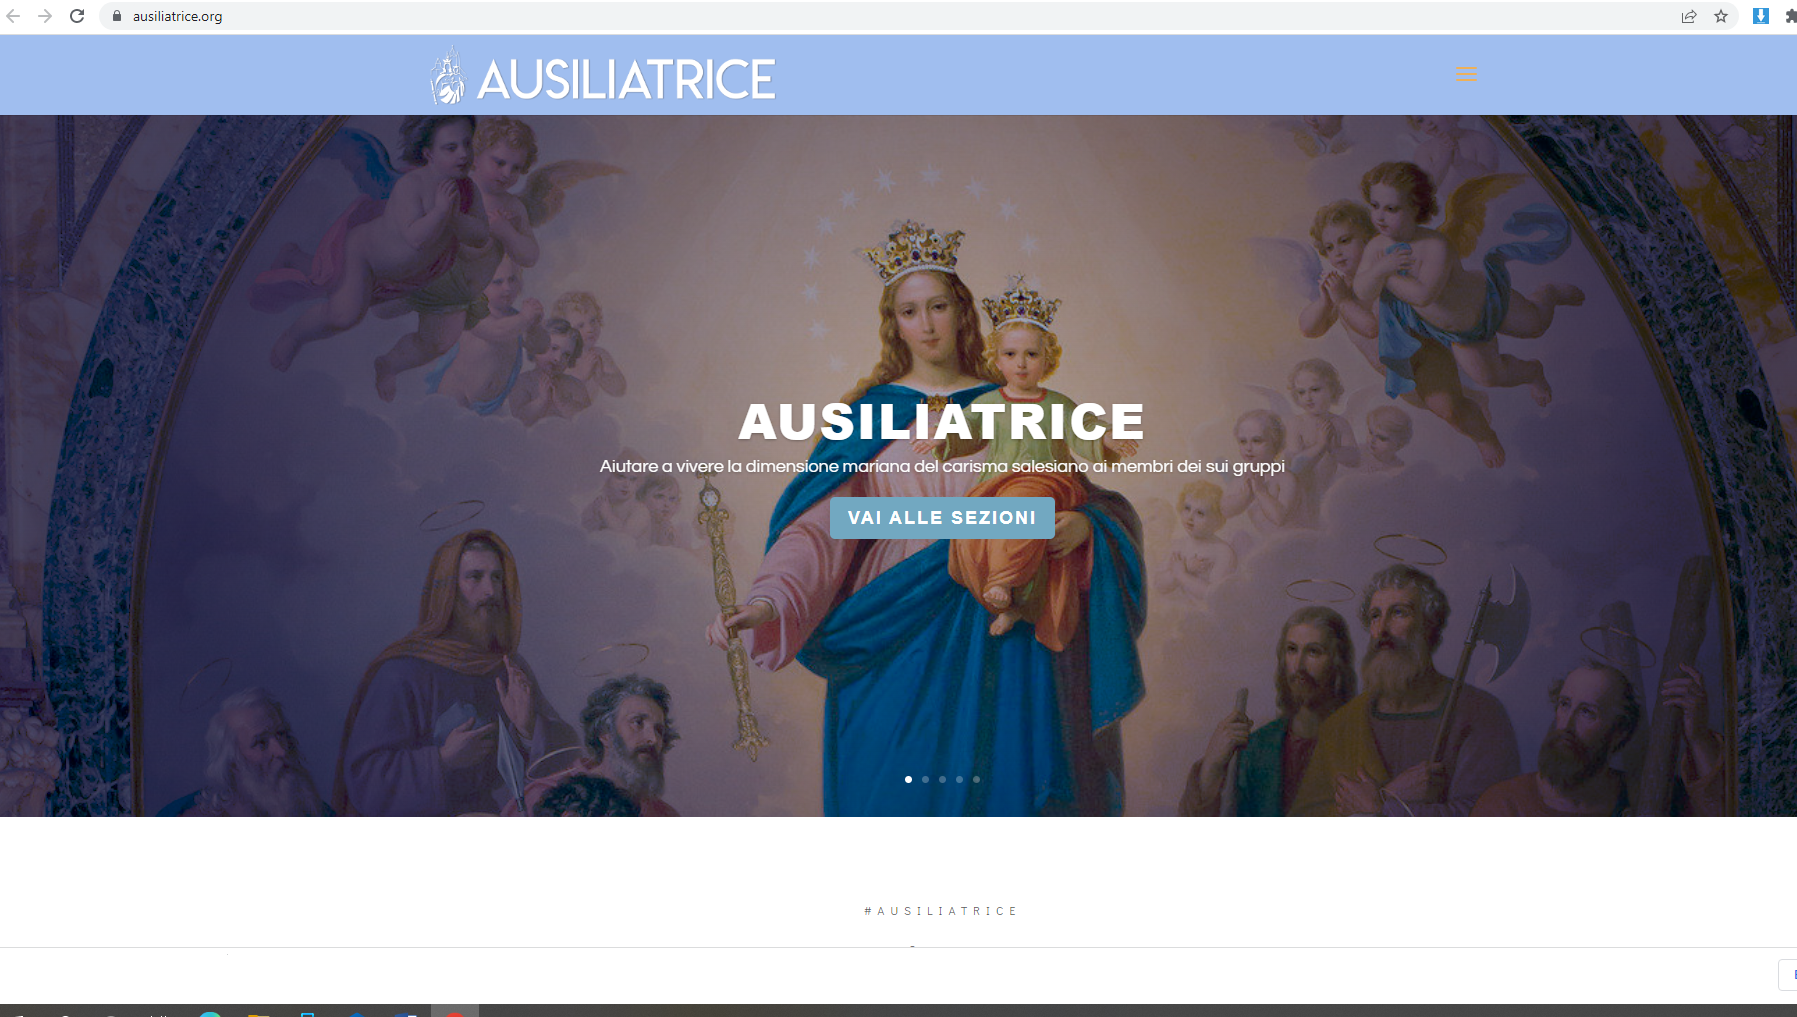View site security info via lock icon

(117, 16)
